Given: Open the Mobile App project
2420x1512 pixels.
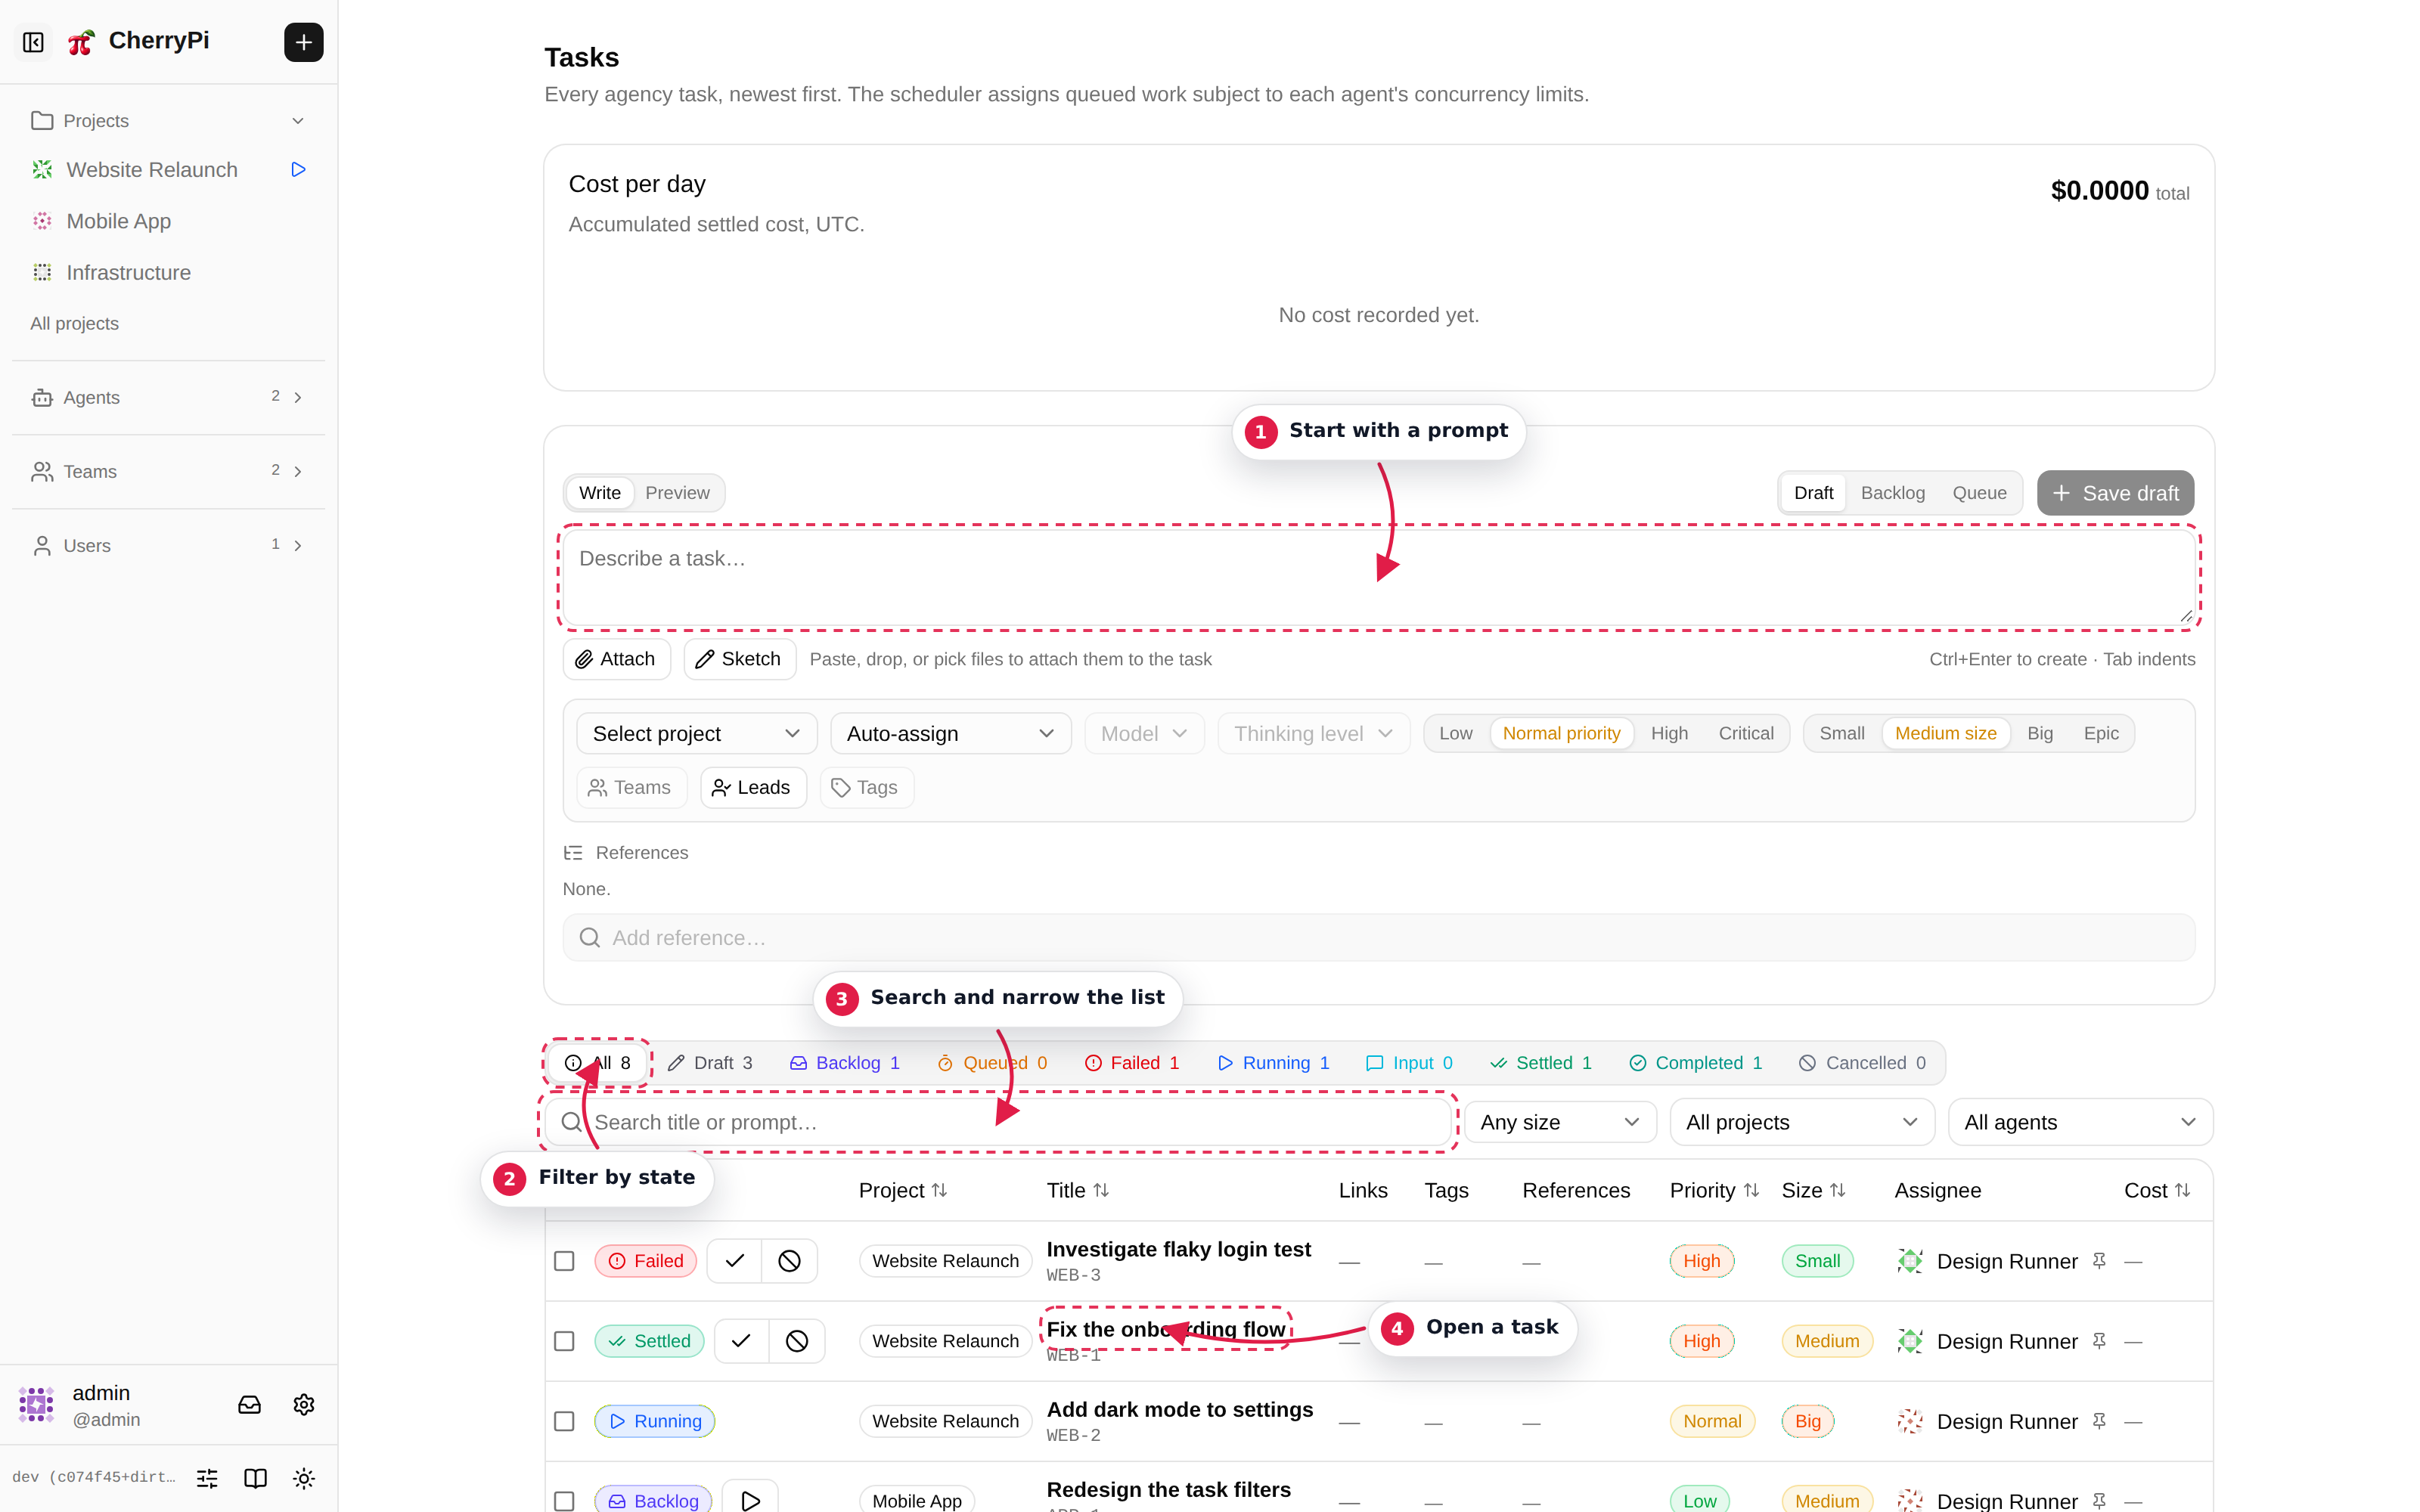Looking at the screenshot, I should (118, 221).
